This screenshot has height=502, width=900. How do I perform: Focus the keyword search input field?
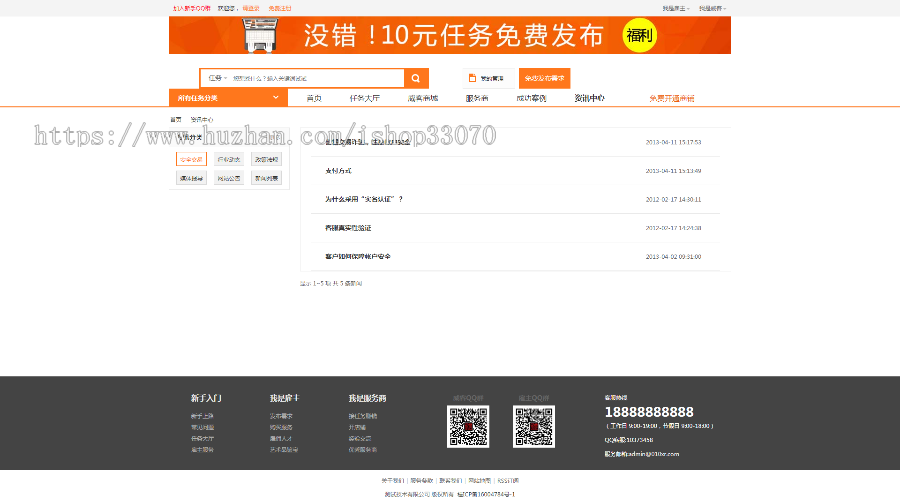pos(317,78)
